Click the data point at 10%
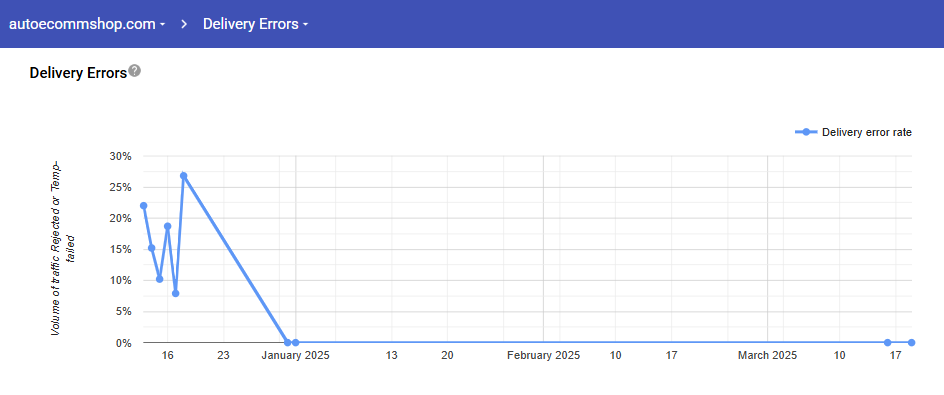Viewport: 944px width, 395px height. click(x=160, y=279)
